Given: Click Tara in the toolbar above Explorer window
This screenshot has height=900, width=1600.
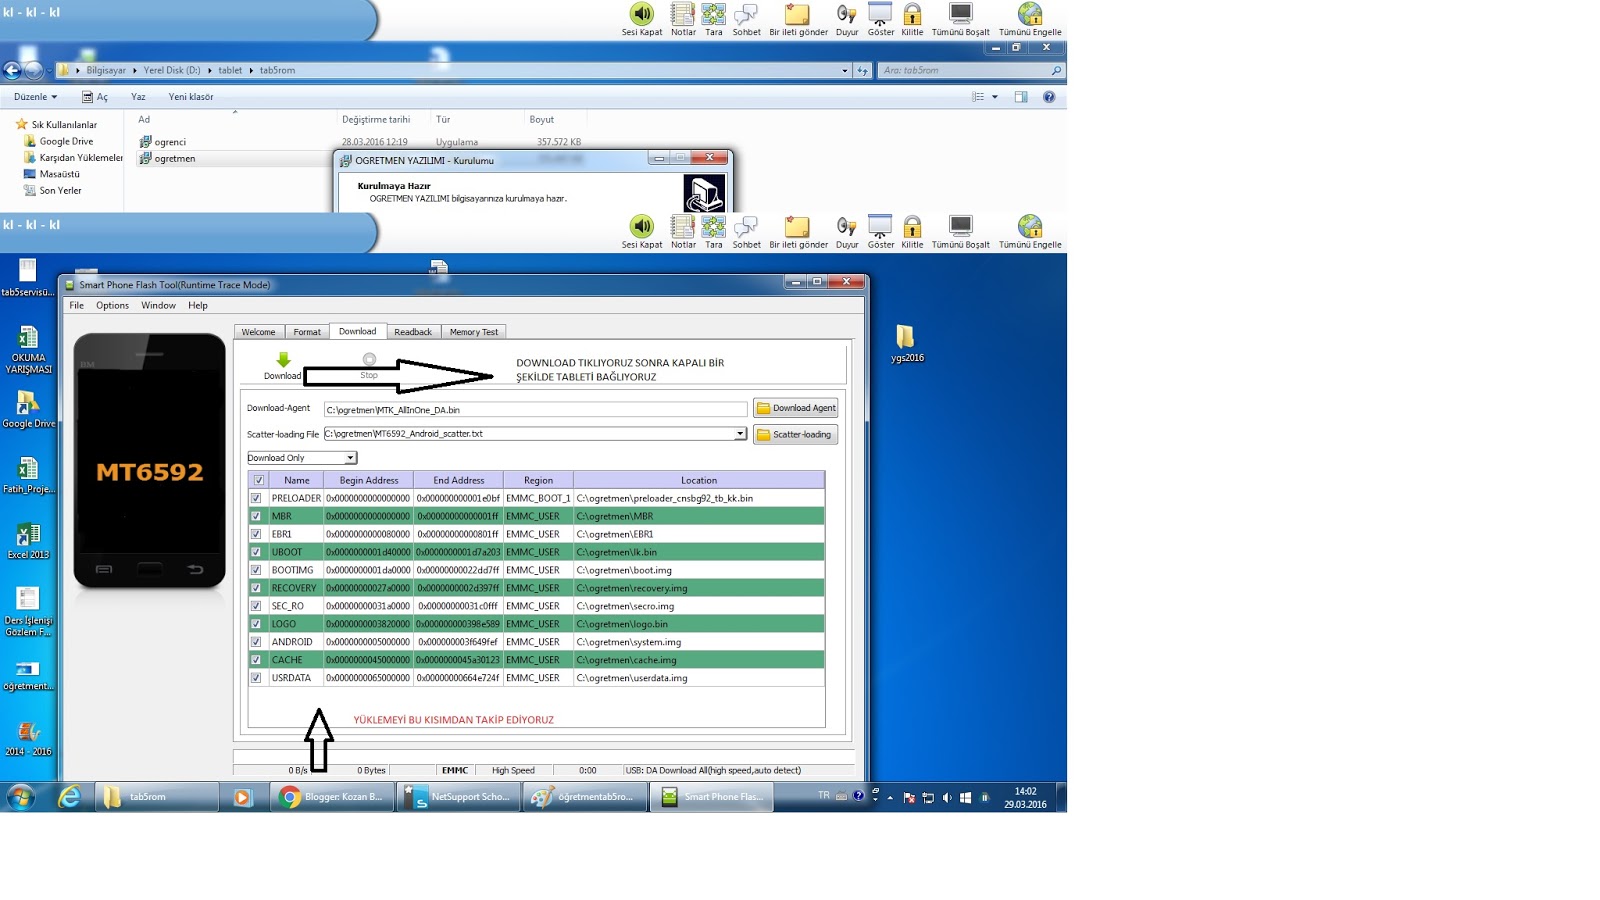Looking at the screenshot, I should click(713, 20).
